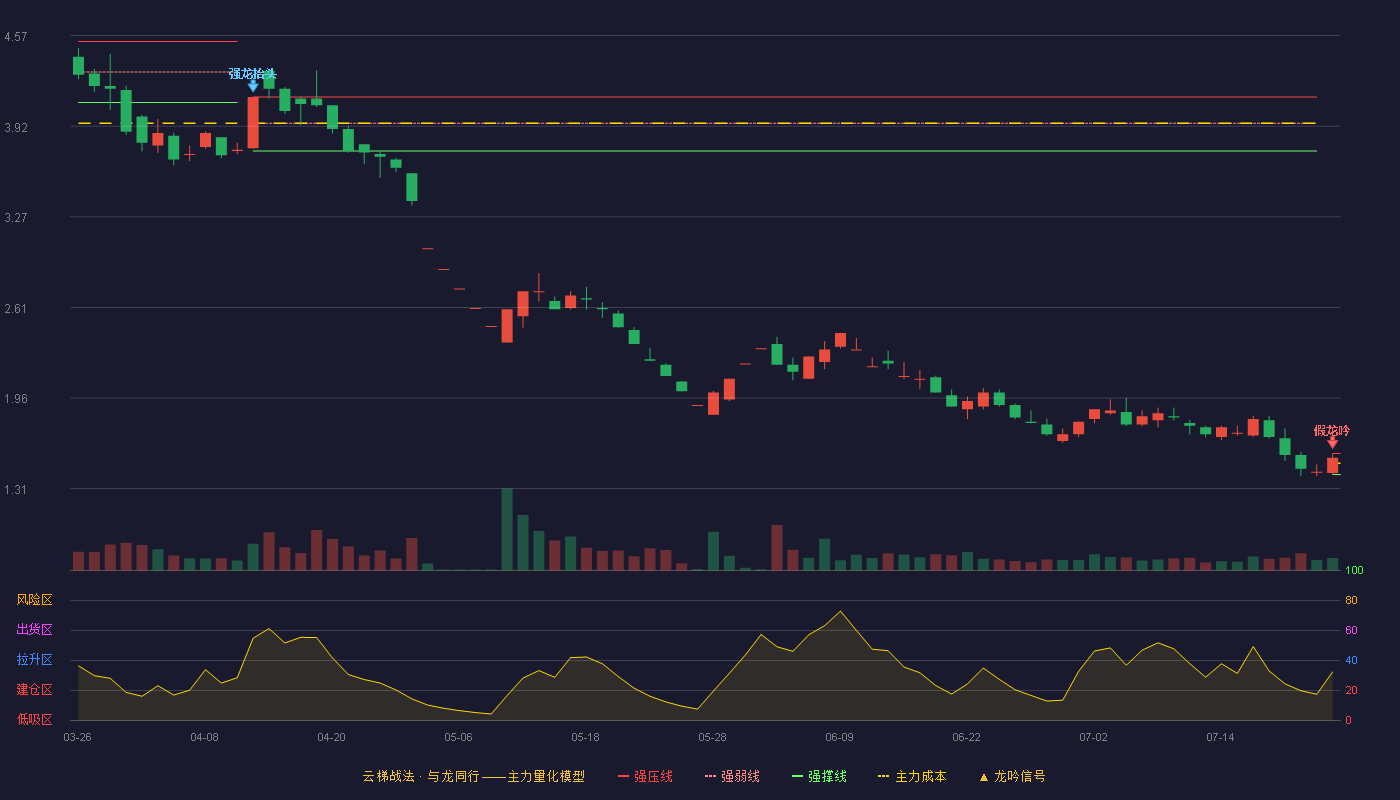
Task: Toggle the 主力成本 legend item
Action: point(912,776)
